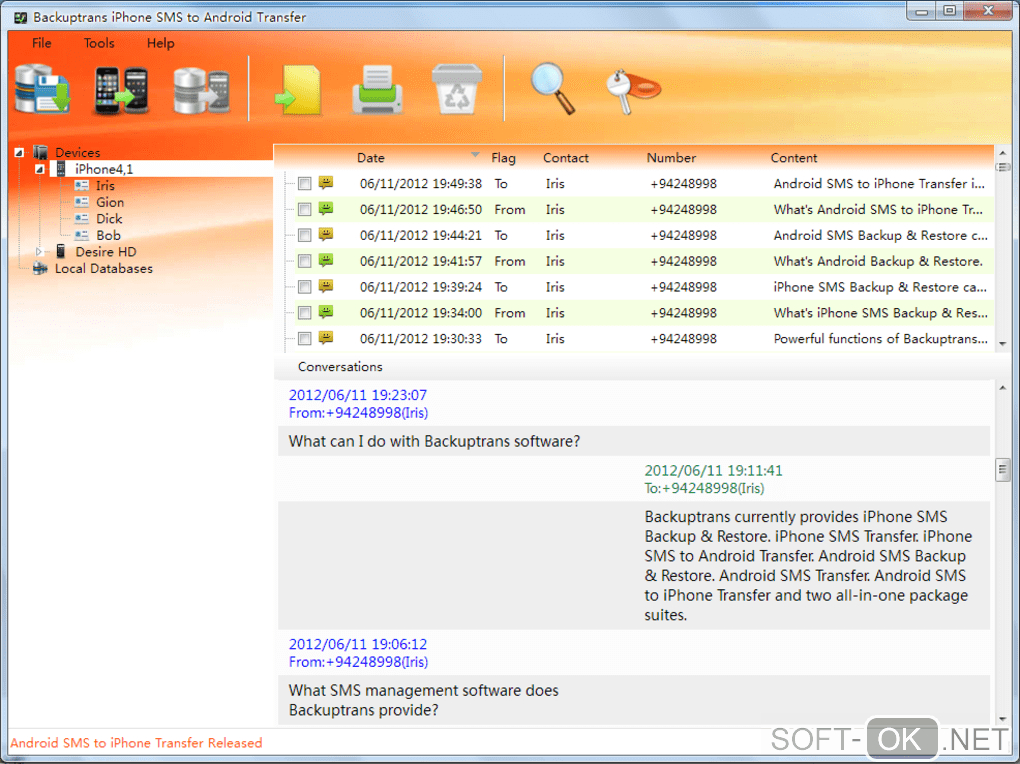Viewport: 1020px width, 764px height.
Task: Expand the Desire HD tree node
Action: tap(39, 251)
